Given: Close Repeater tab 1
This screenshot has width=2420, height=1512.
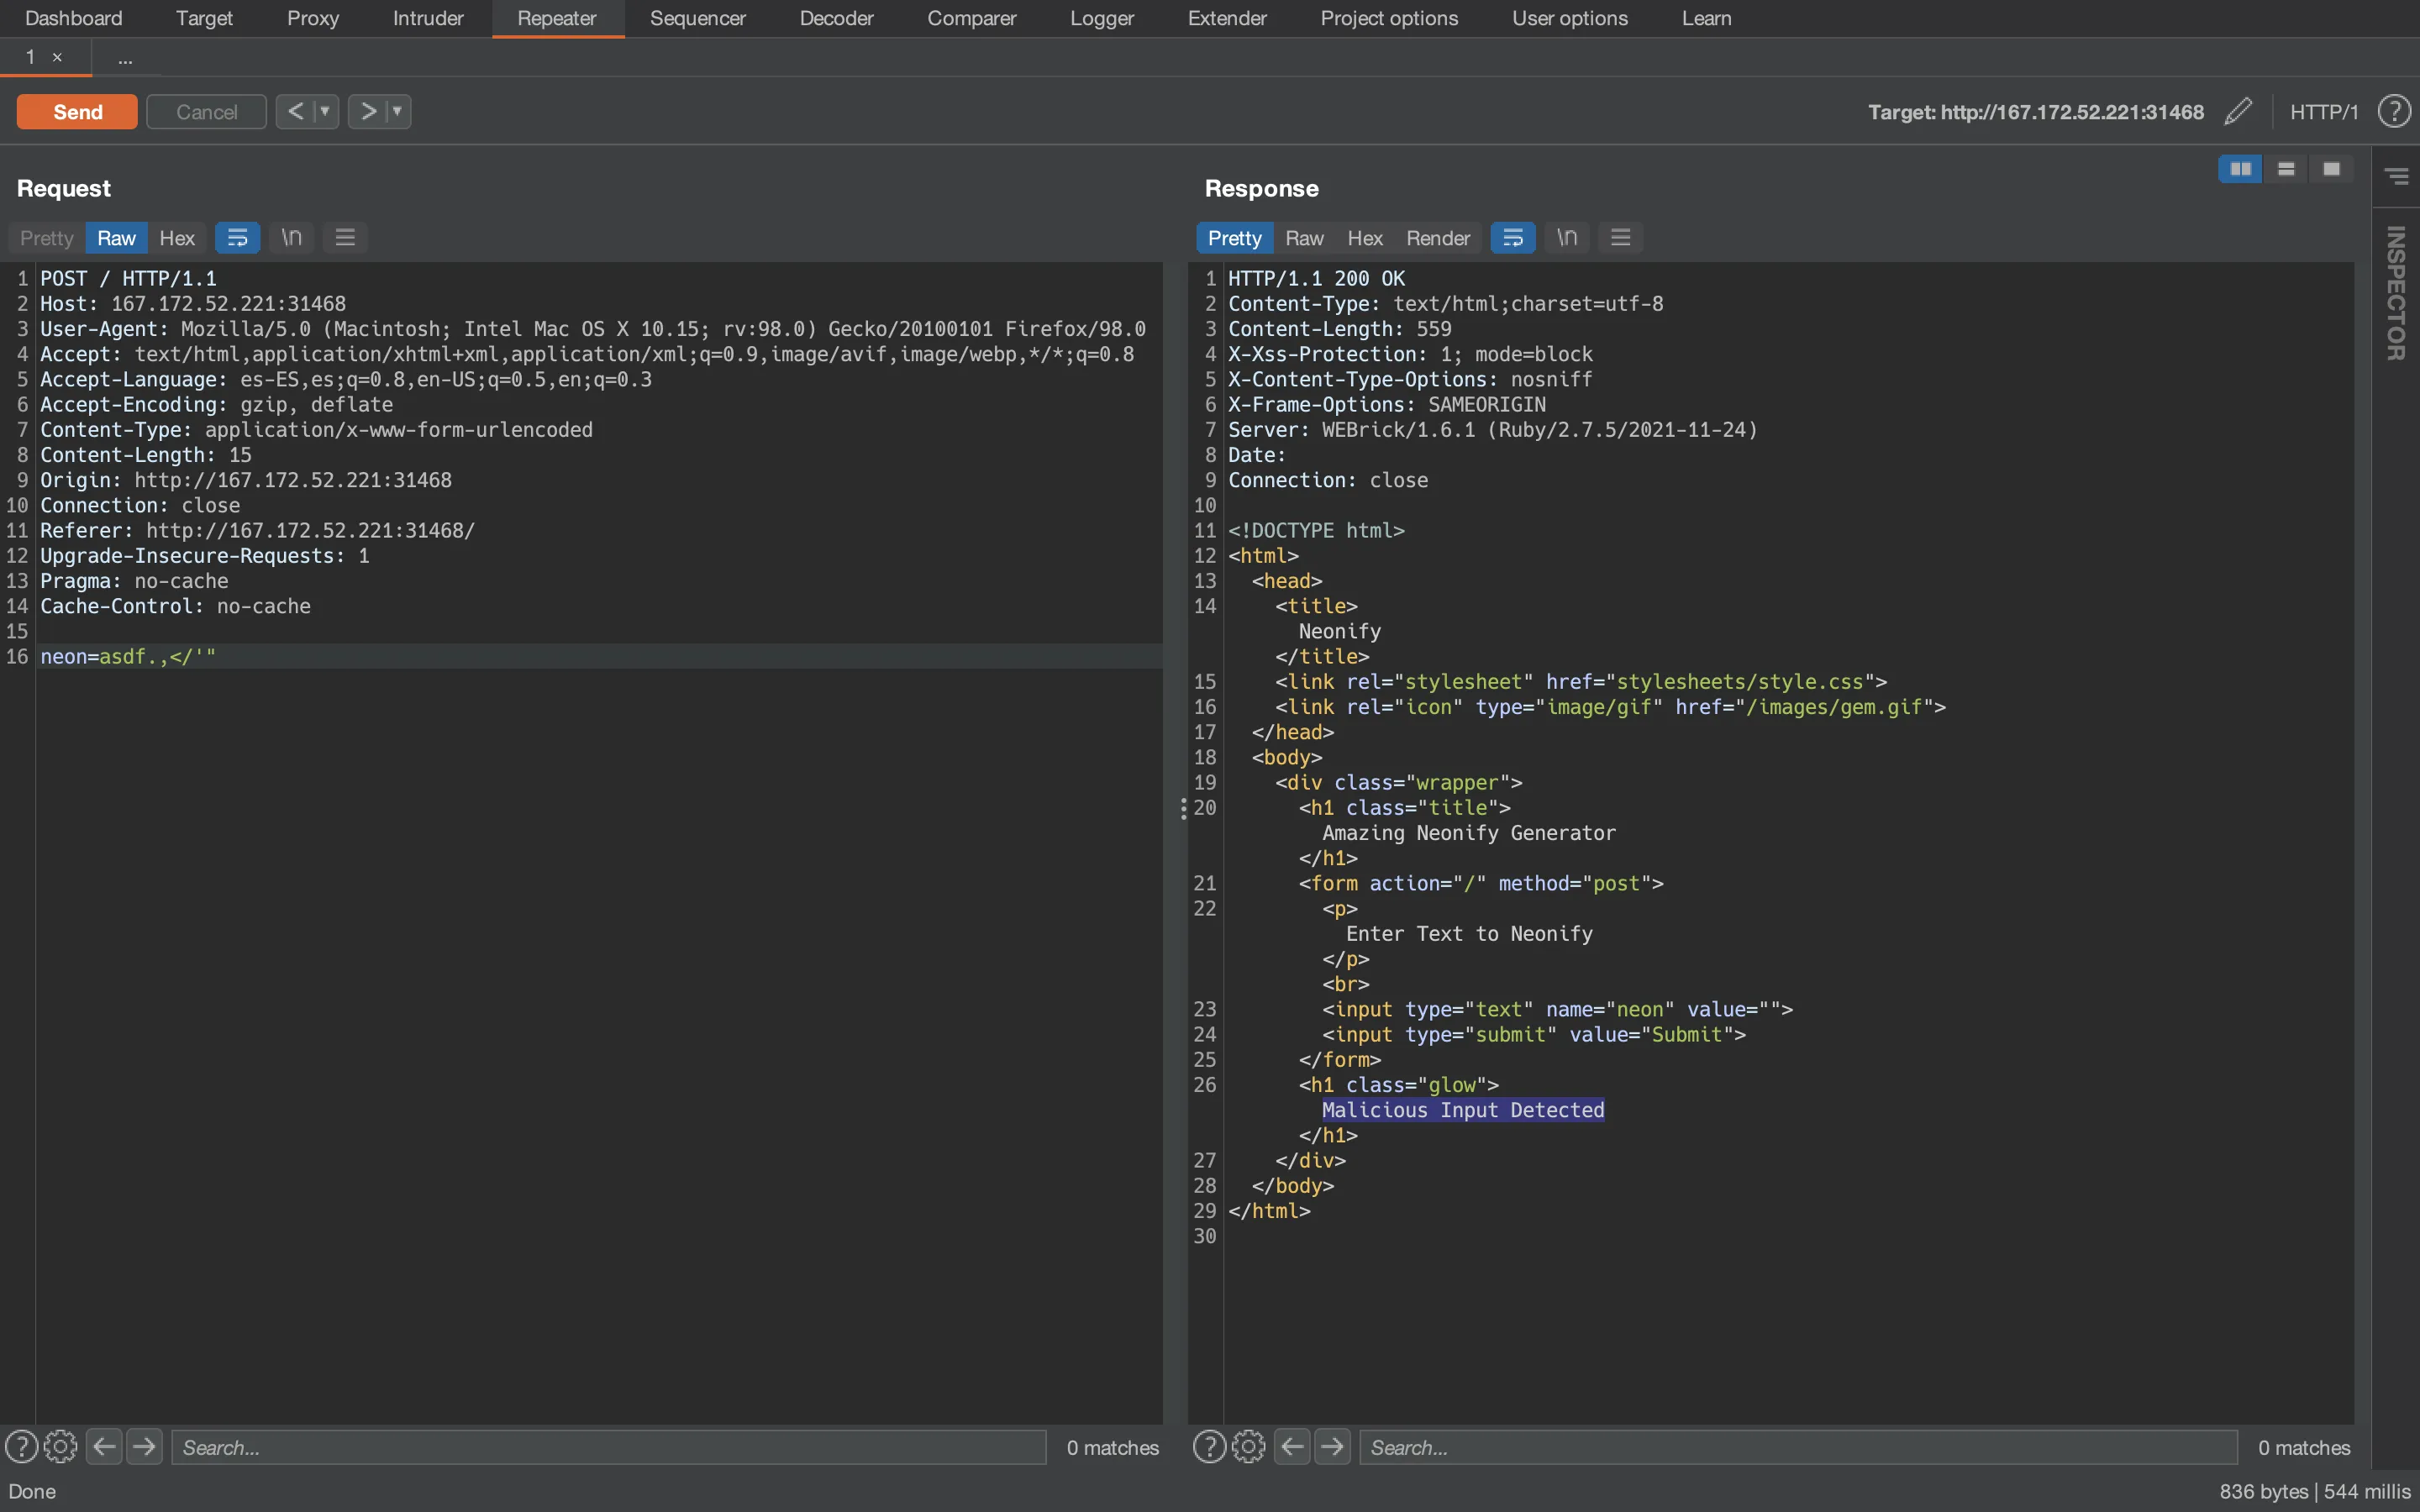Looking at the screenshot, I should 57,57.
